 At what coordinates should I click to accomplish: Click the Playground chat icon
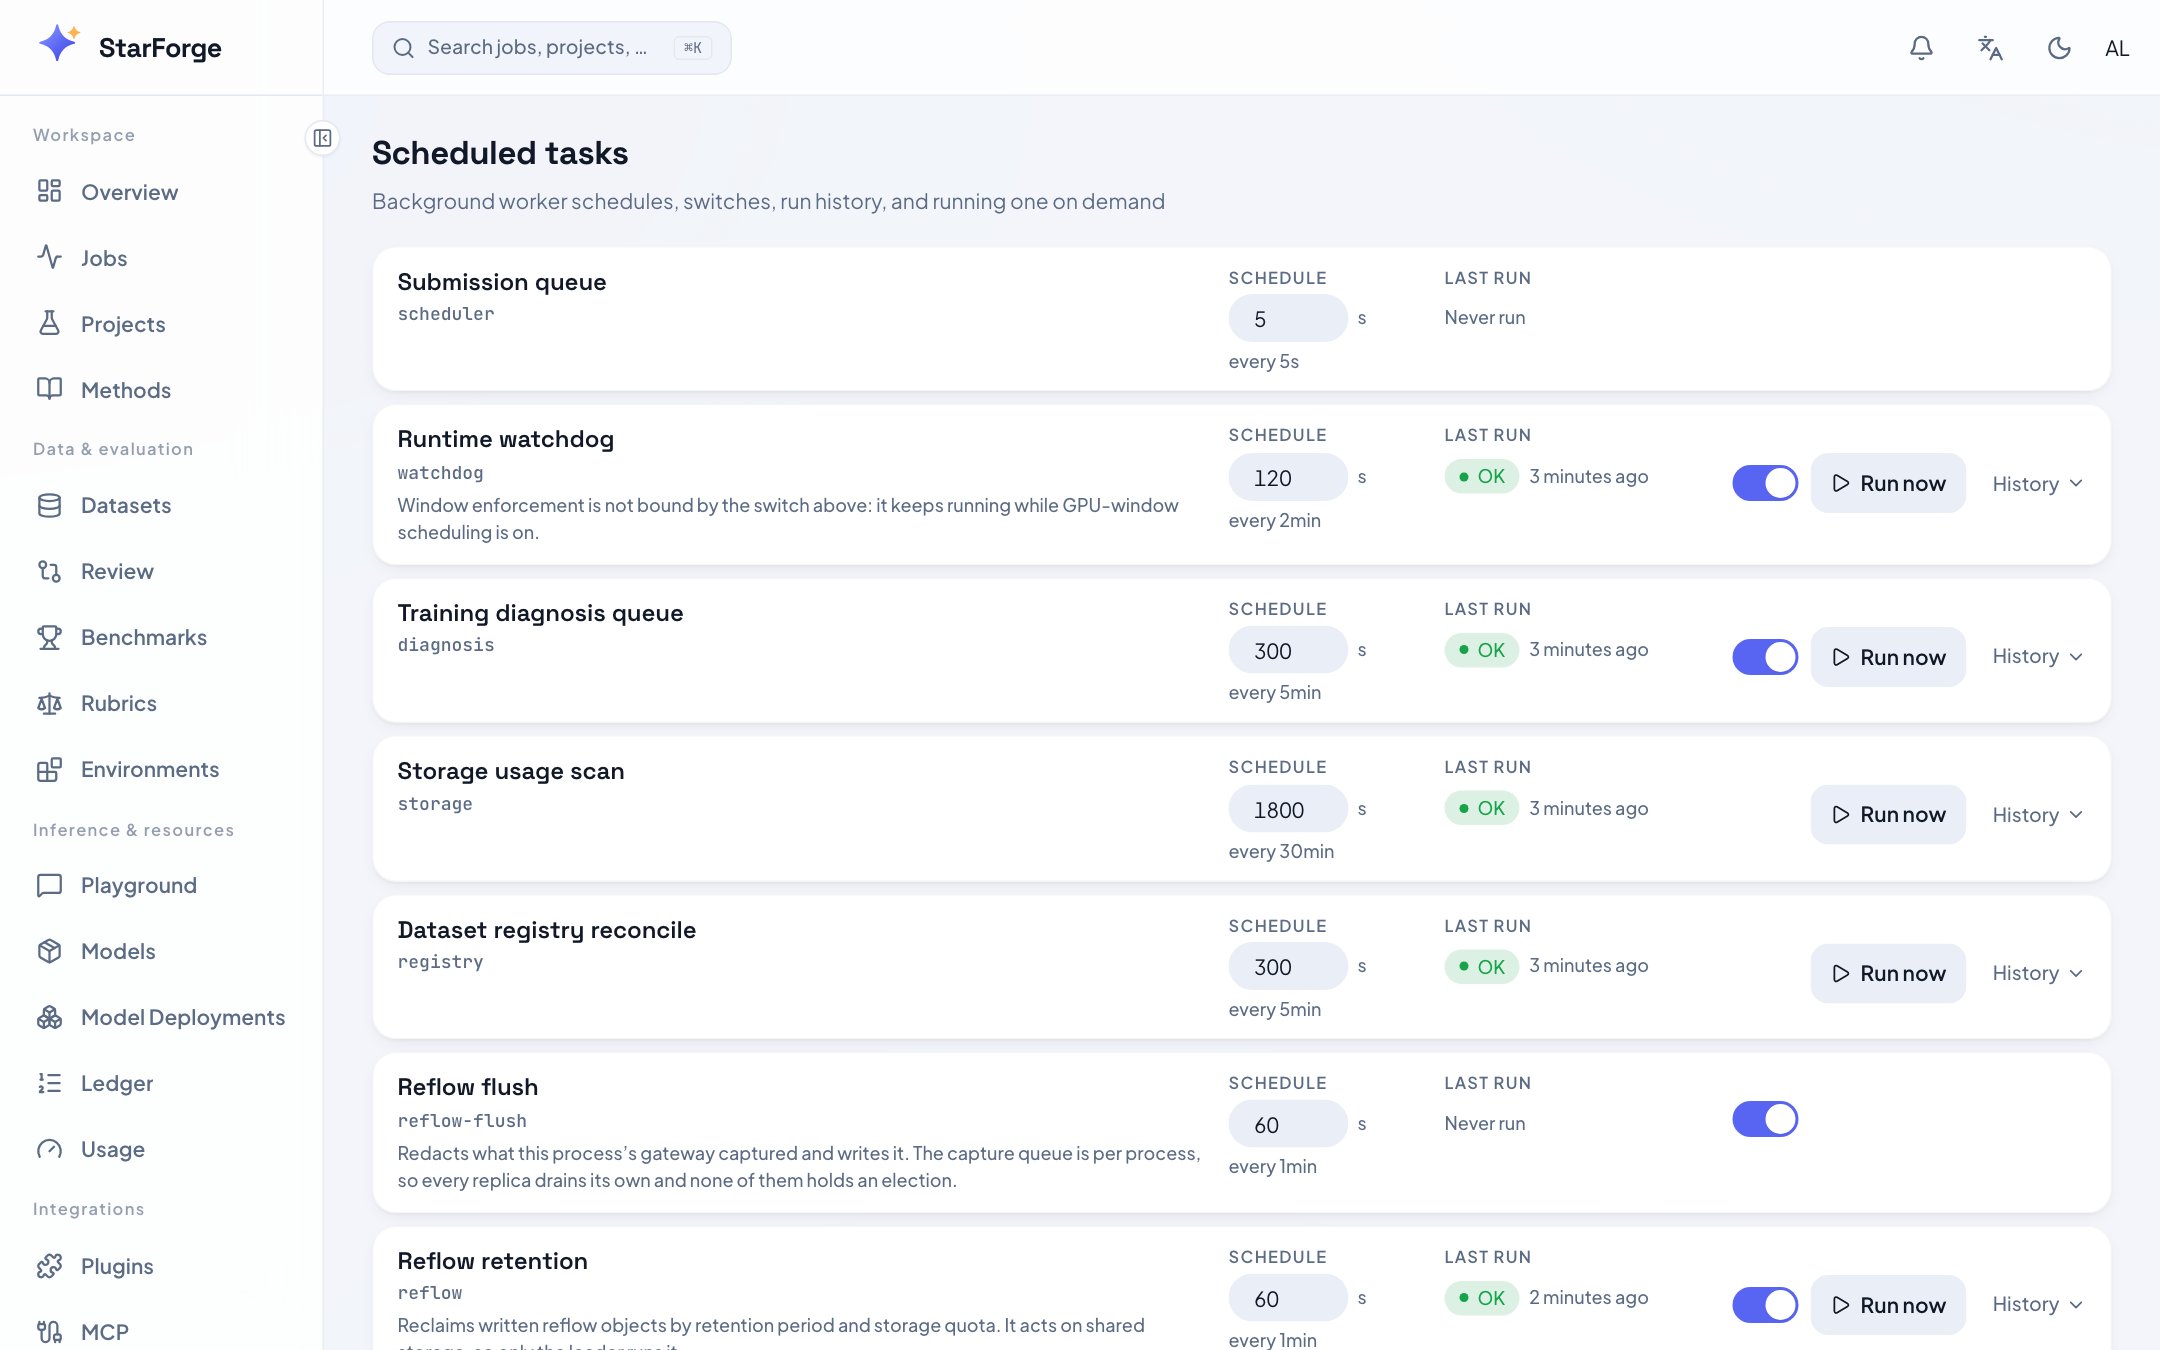(x=49, y=885)
